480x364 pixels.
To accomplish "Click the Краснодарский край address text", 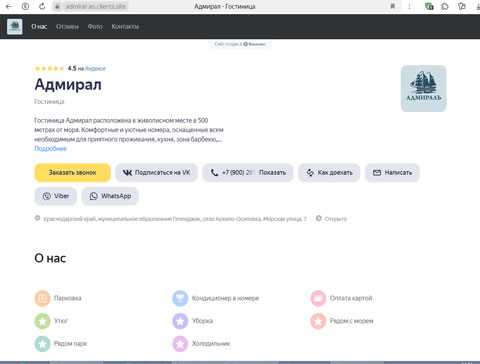I will [x=175, y=219].
